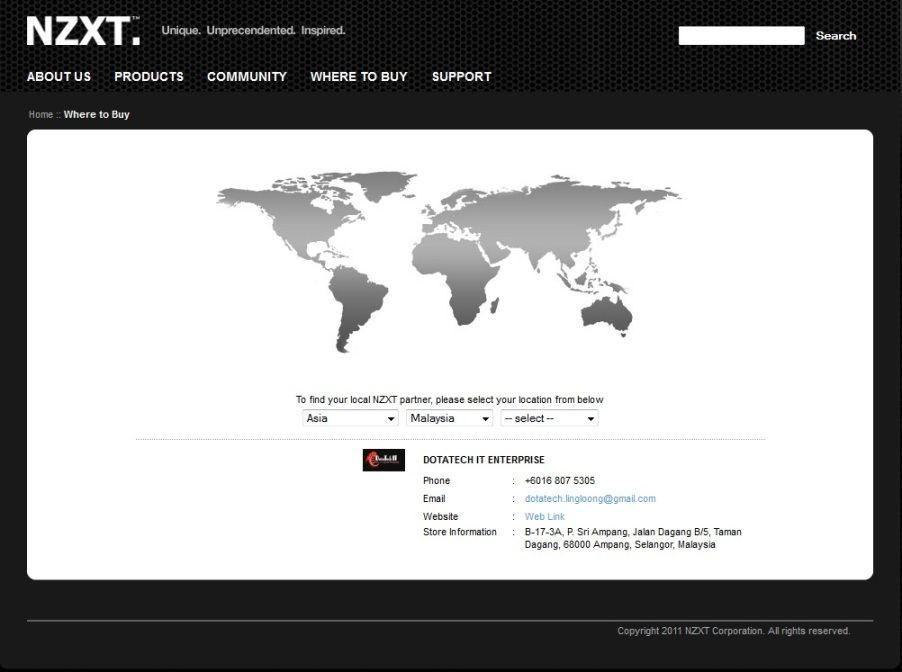The image size is (902, 672).
Task: Focus the search text field in the header
Action: click(741, 36)
